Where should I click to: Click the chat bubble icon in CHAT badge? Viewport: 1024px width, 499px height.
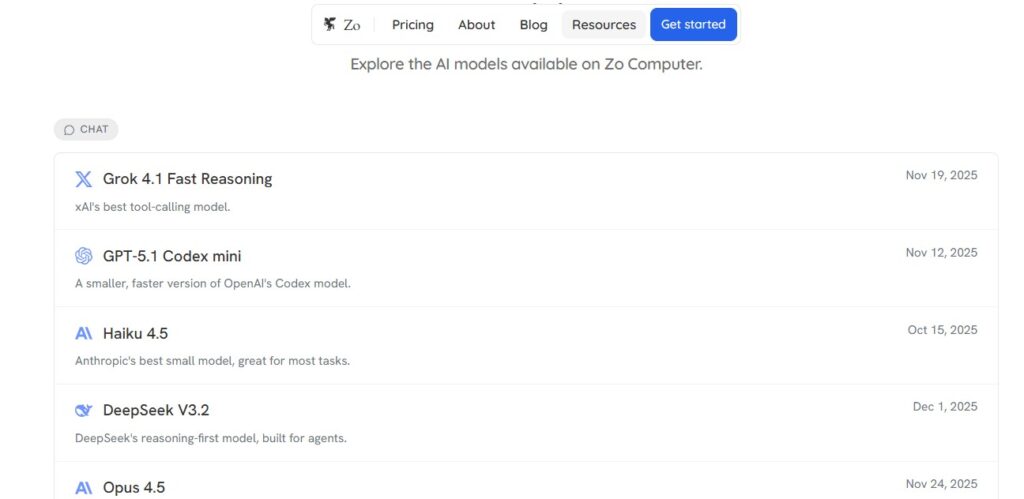69,130
